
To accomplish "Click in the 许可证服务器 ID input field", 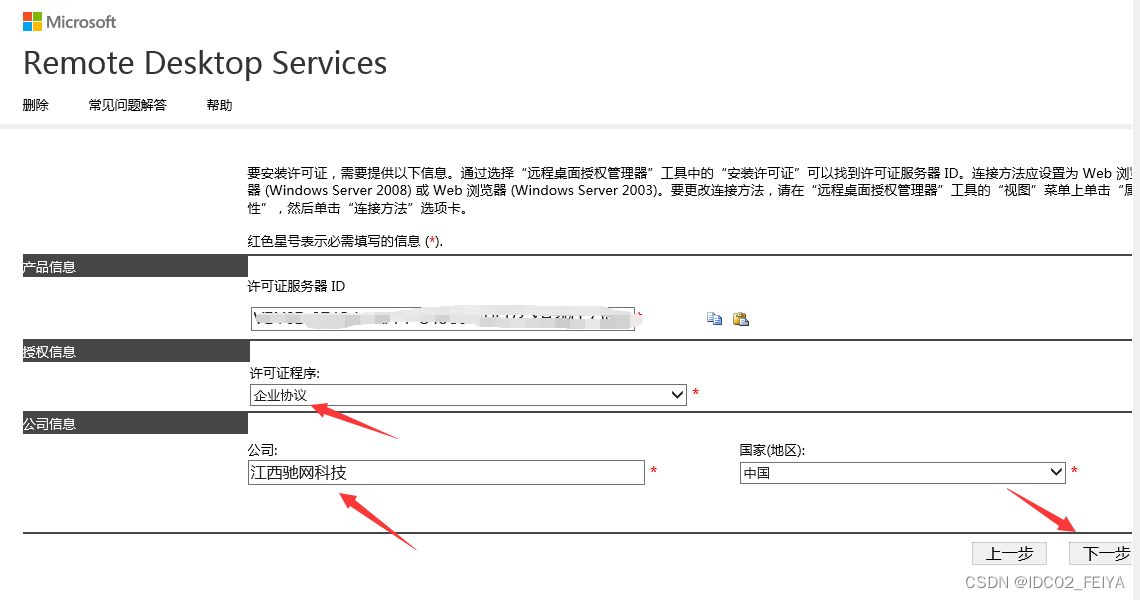I will pos(443,319).
